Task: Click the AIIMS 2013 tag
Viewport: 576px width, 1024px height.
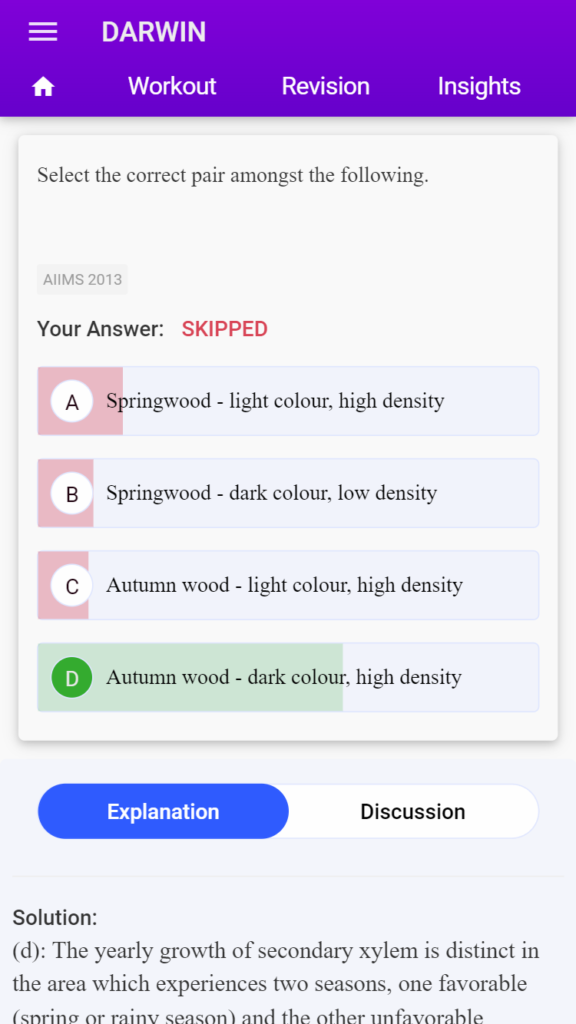Action: [82, 280]
